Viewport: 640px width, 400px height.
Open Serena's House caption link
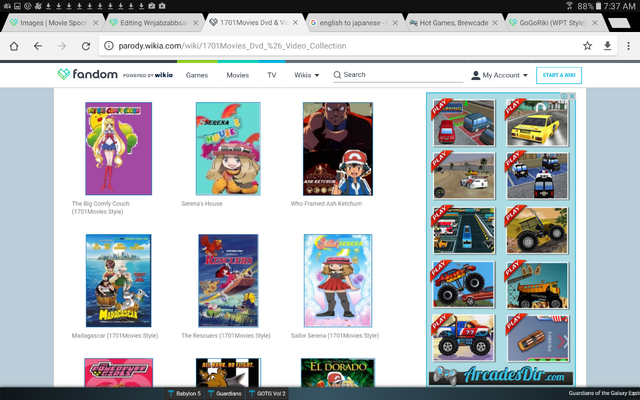(x=202, y=204)
